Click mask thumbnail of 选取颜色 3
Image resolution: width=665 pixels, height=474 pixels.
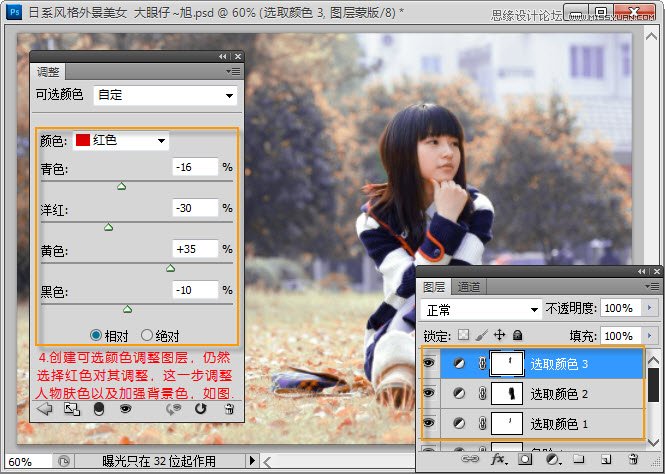tap(507, 363)
